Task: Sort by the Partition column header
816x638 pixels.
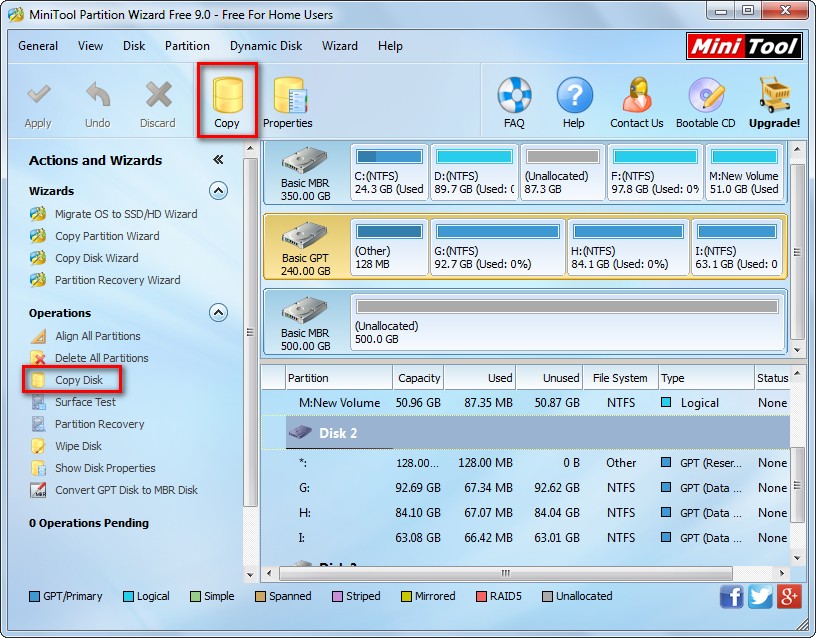Action: pos(339,378)
